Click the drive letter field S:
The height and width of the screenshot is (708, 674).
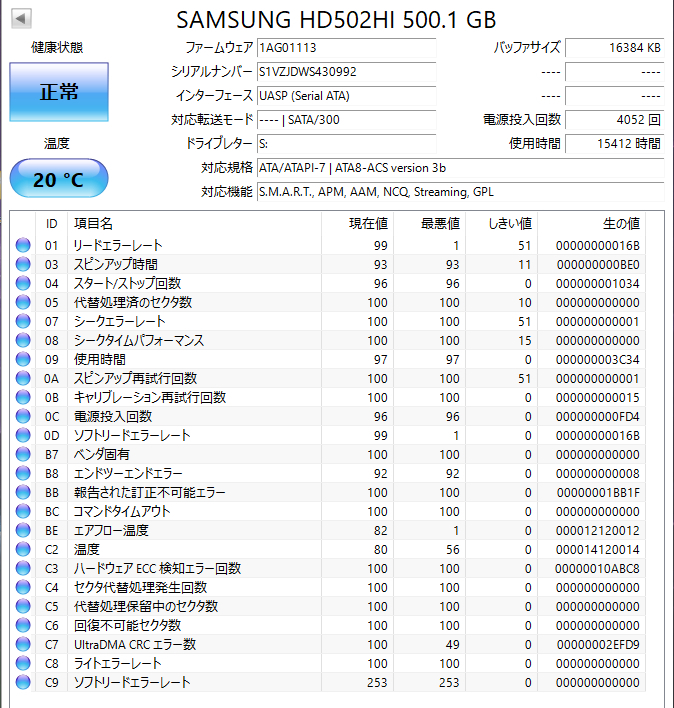346,144
